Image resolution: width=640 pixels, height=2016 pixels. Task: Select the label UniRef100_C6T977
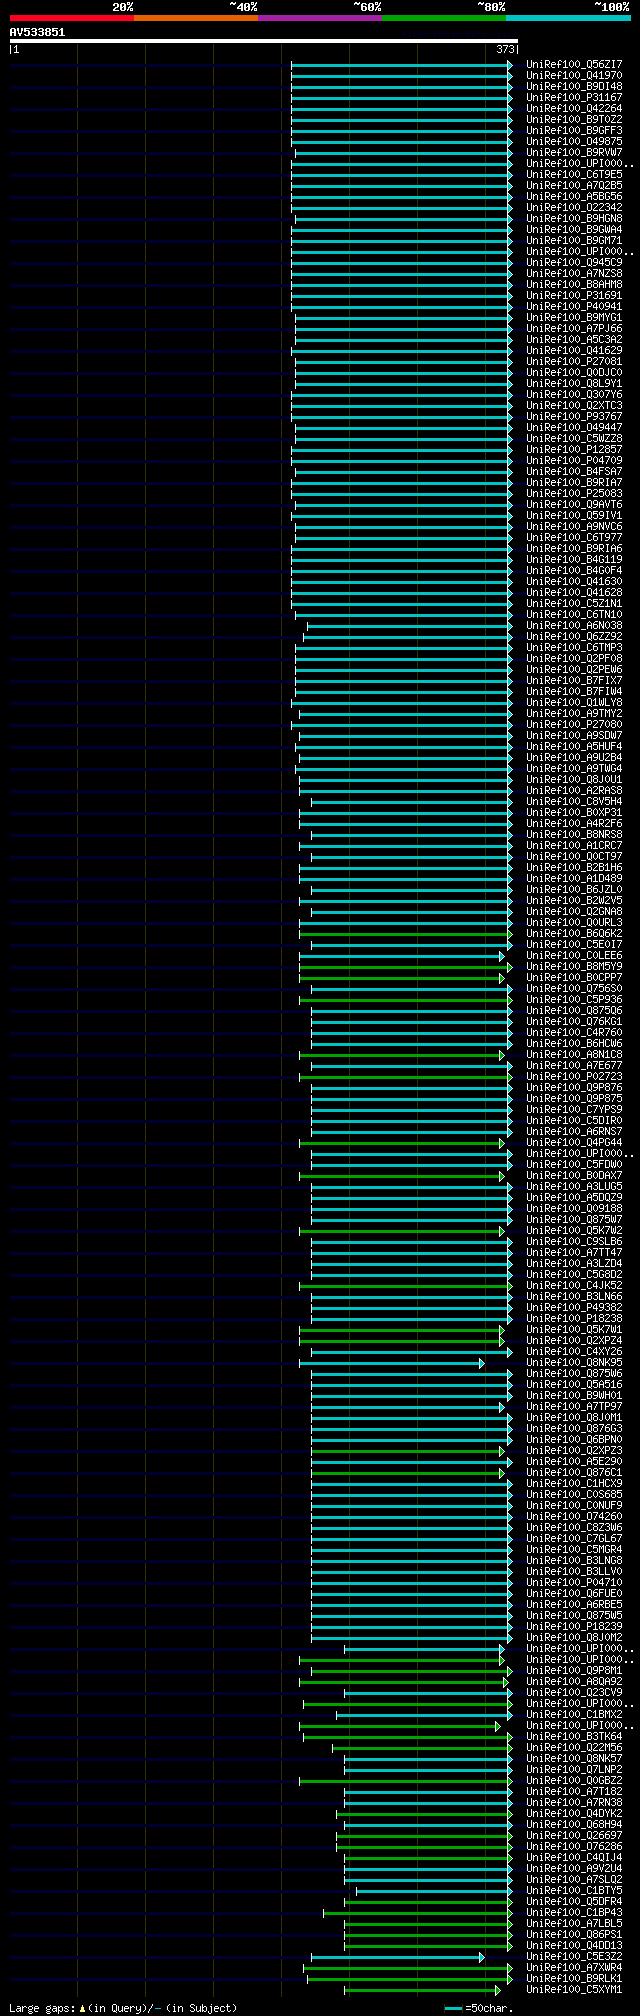coord(574,537)
